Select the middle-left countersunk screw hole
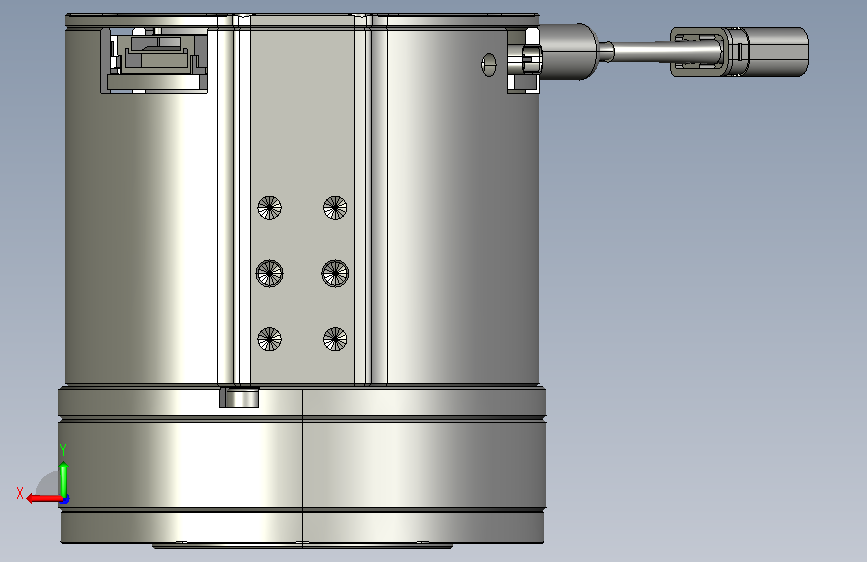Viewport: 867px width, 562px height. [269, 273]
